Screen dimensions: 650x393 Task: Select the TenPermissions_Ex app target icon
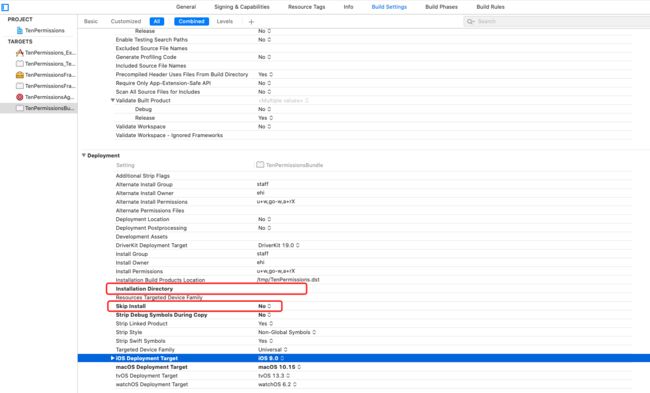tap(19, 53)
